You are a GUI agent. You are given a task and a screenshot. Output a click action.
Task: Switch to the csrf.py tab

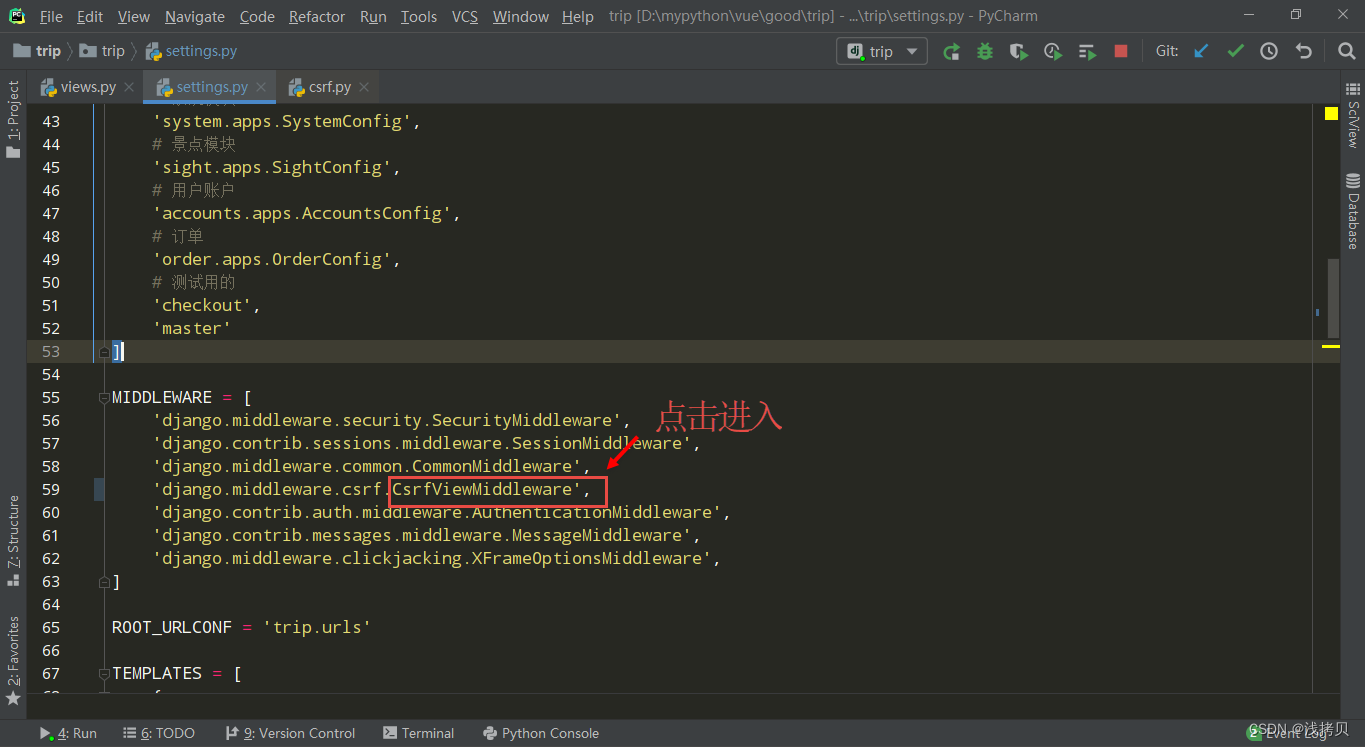pos(329,87)
